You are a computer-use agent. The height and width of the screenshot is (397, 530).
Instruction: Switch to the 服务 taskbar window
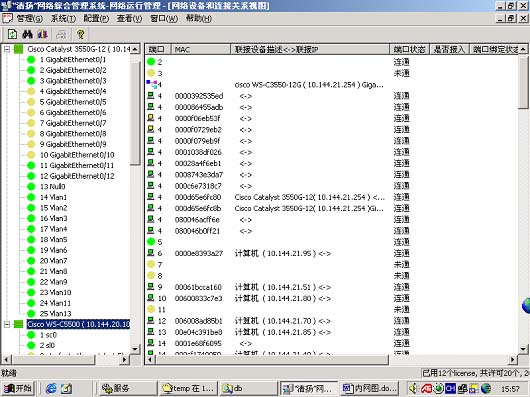click(127, 388)
